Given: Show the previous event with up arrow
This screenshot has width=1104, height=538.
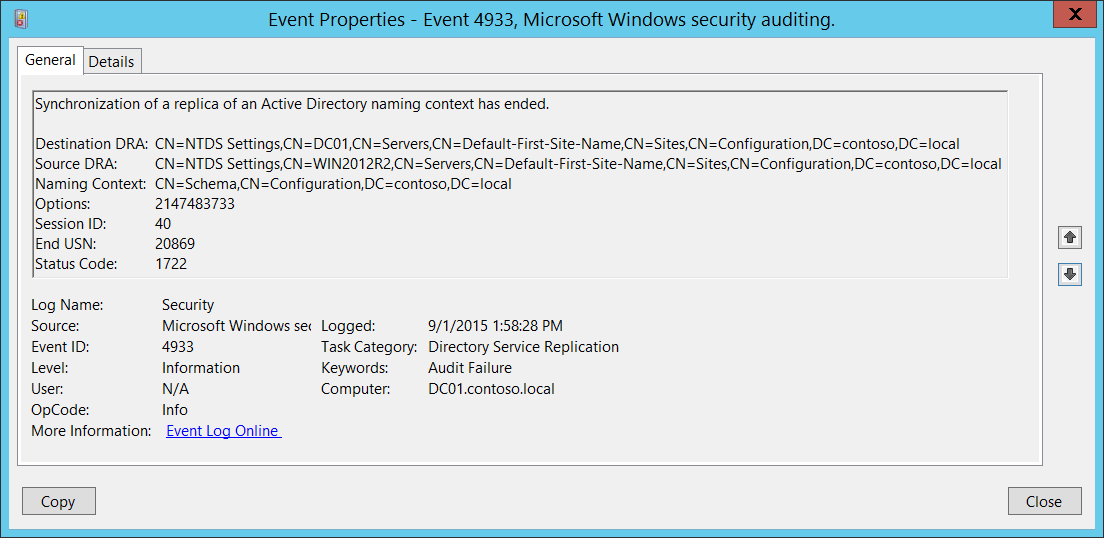Looking at the screenshot, I should (1070, 237).
